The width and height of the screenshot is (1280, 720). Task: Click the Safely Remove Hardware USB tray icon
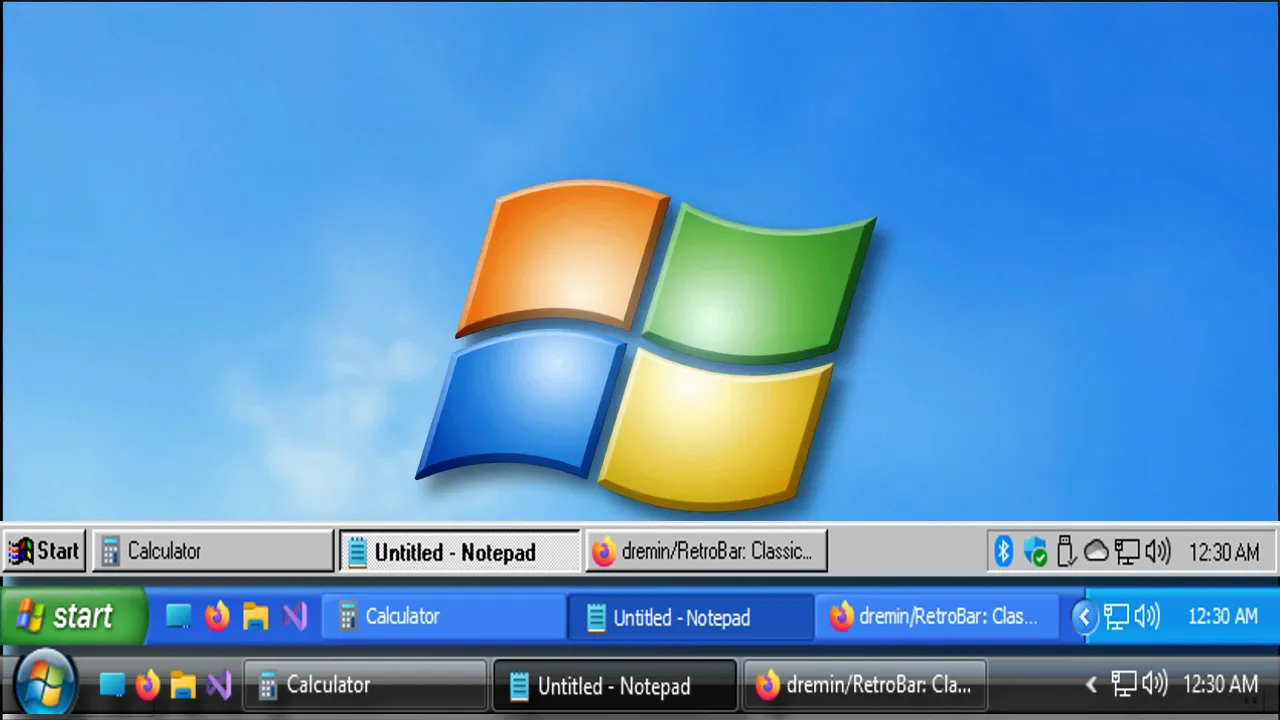click(x=1066, y=551)
